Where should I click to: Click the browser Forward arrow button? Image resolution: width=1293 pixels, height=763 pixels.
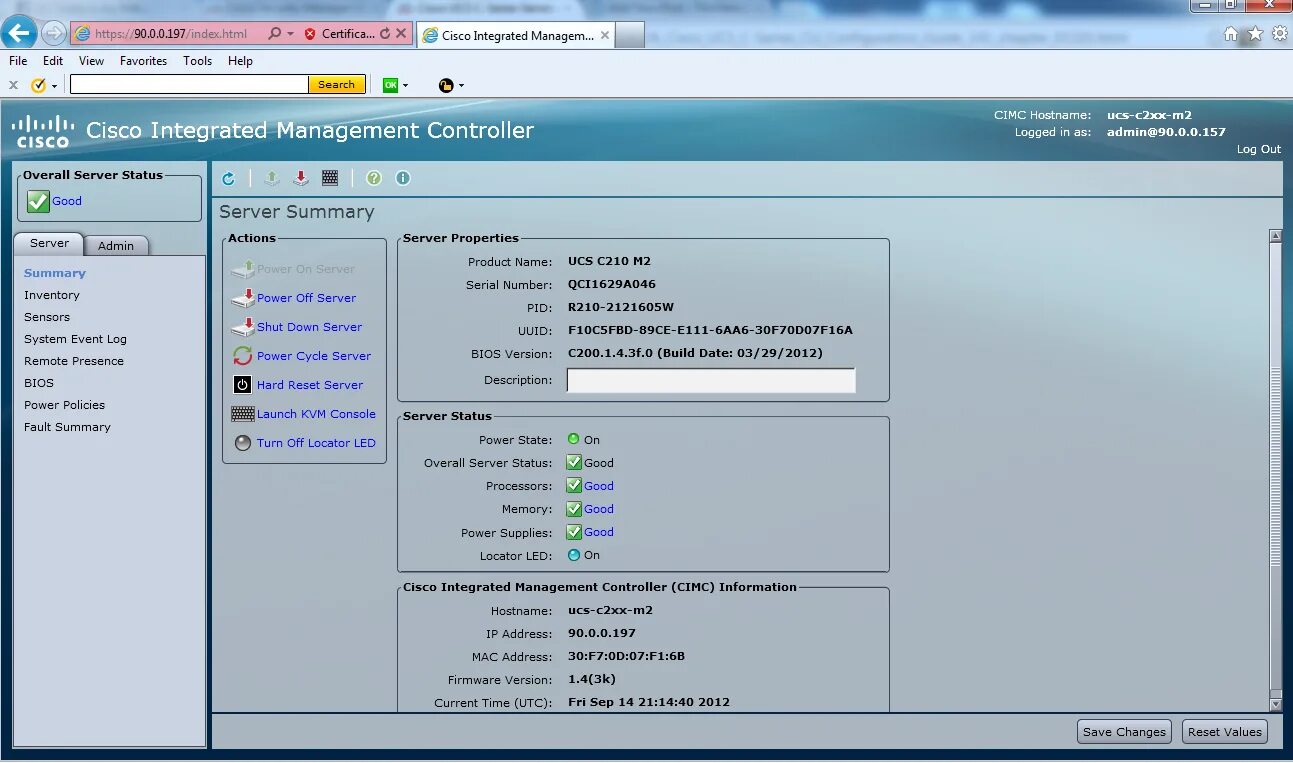click(x=53, y=33)
